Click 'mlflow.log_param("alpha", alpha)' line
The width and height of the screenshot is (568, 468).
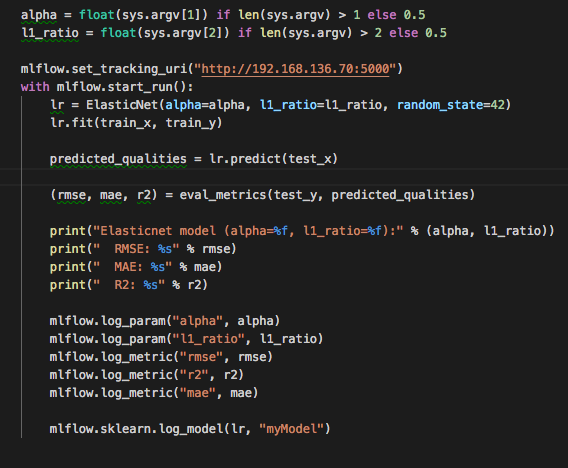pos(165,321)
